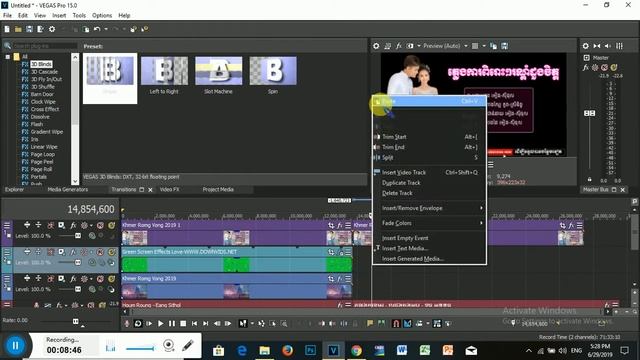Open Track FX on first video track
The image size is (640, 360).
(73, 225)
